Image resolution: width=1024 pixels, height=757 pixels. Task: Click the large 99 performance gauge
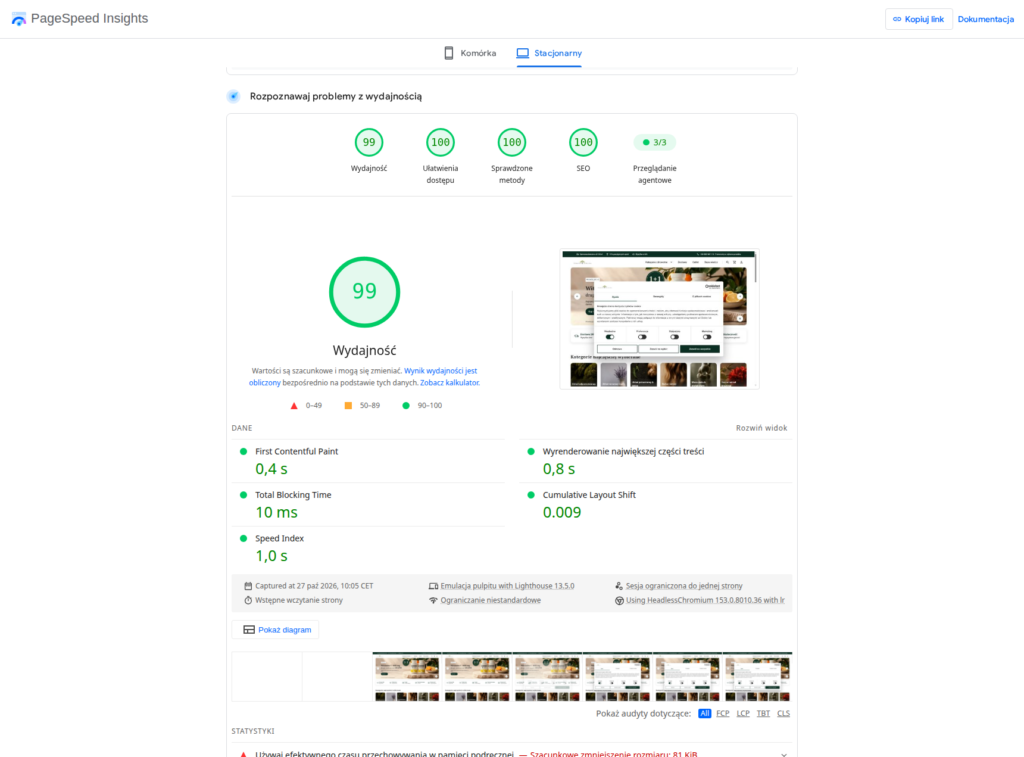pyautogui.click(x=364, y=291)
